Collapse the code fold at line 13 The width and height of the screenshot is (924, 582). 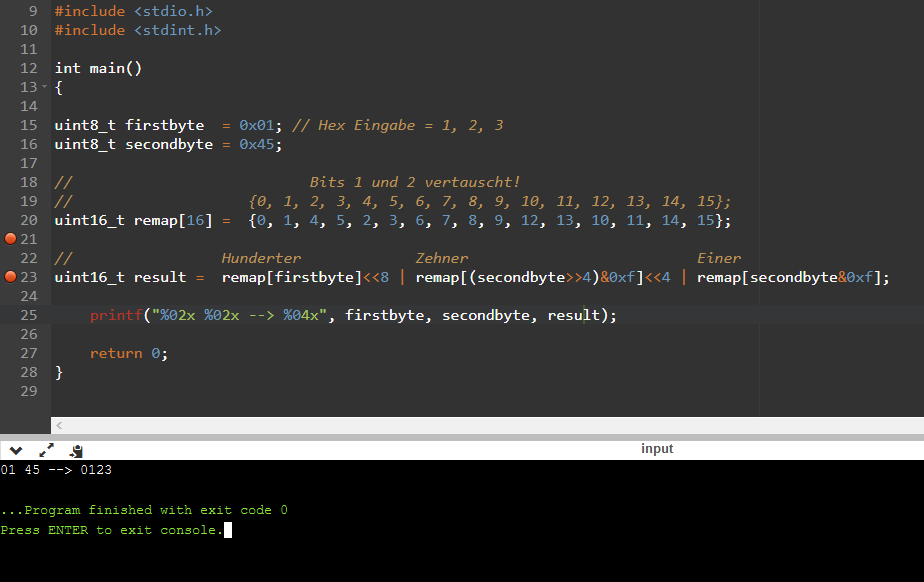(44, 87)
